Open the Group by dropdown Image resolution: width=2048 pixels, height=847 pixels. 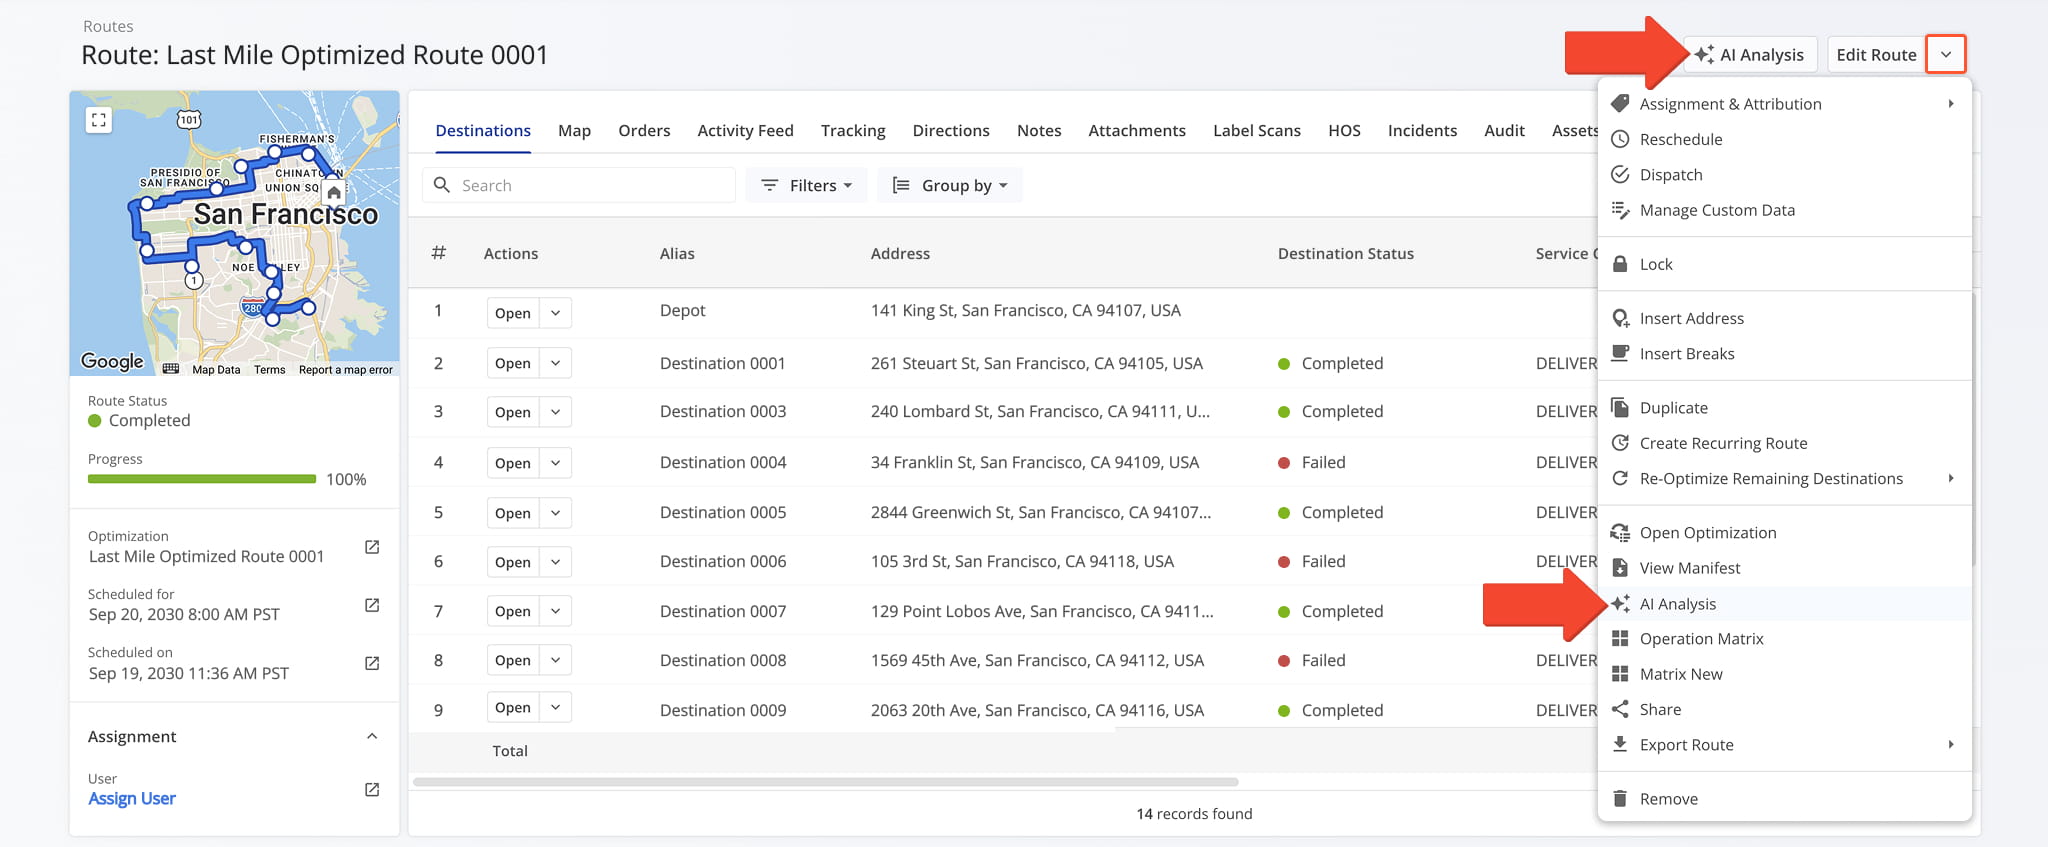pos(950,185)
